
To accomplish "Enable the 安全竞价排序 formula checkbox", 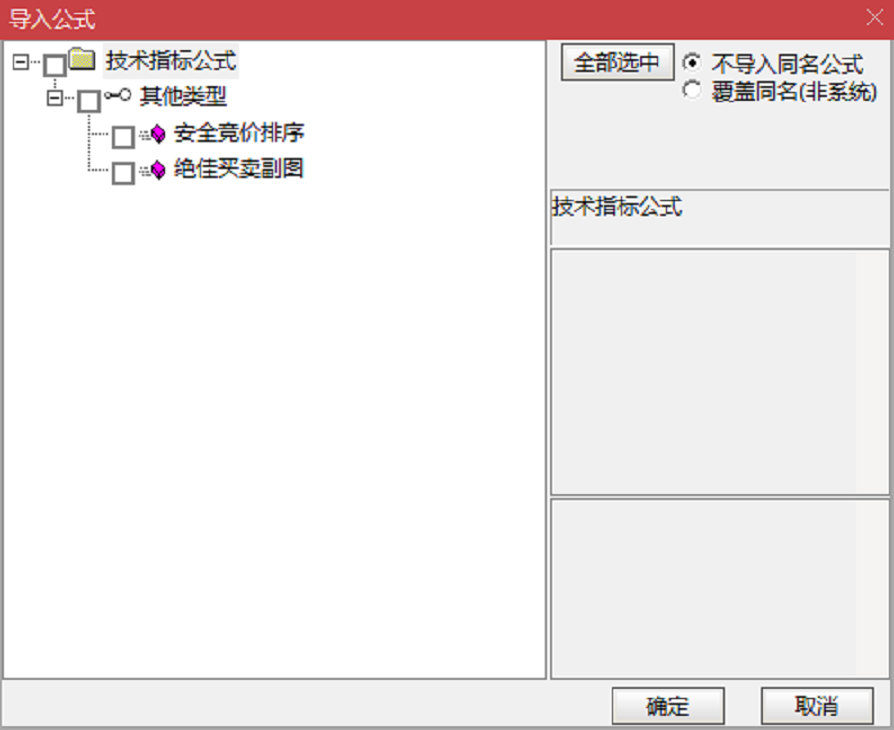I will click(123, 137).
